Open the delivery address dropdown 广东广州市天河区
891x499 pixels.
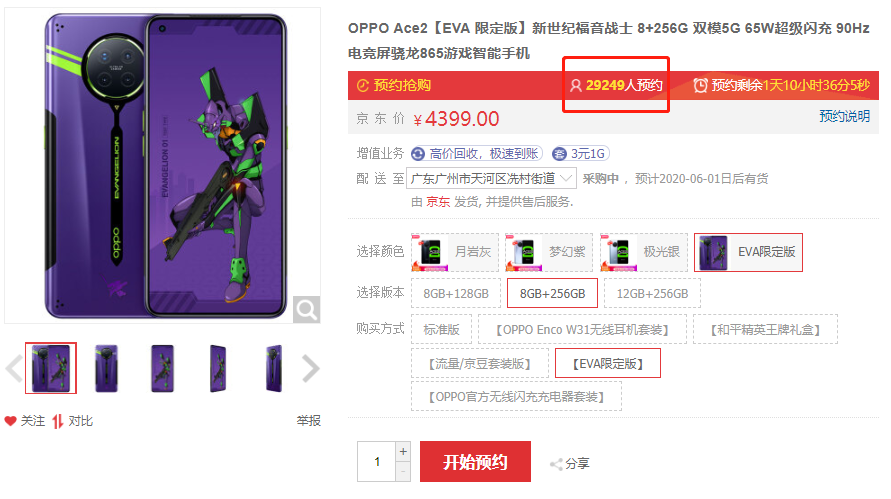tap(492, 178)
